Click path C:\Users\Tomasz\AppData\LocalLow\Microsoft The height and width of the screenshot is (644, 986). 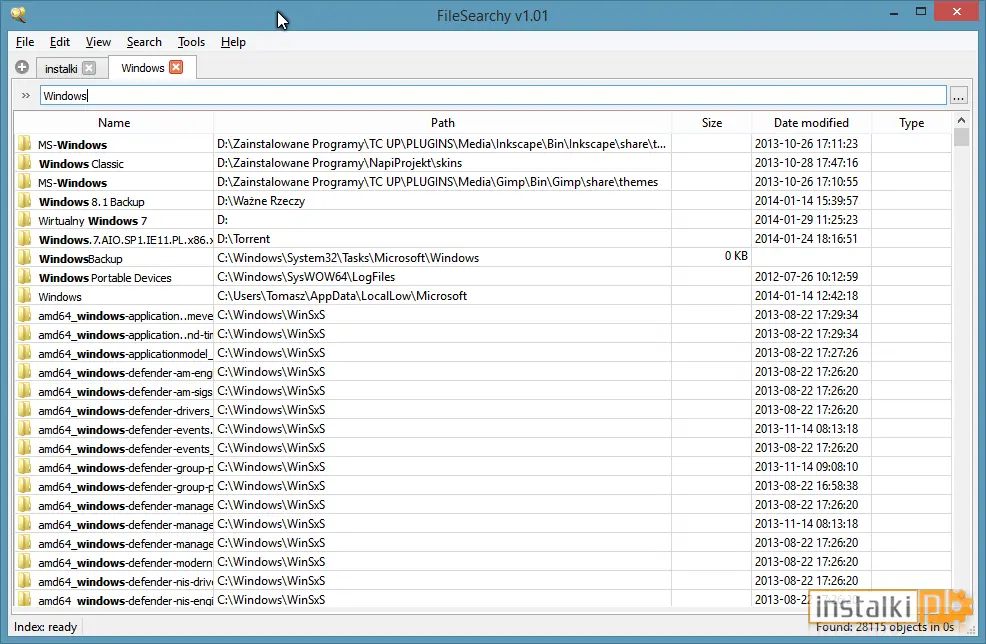pyautogui.click(x=342, y=296)
